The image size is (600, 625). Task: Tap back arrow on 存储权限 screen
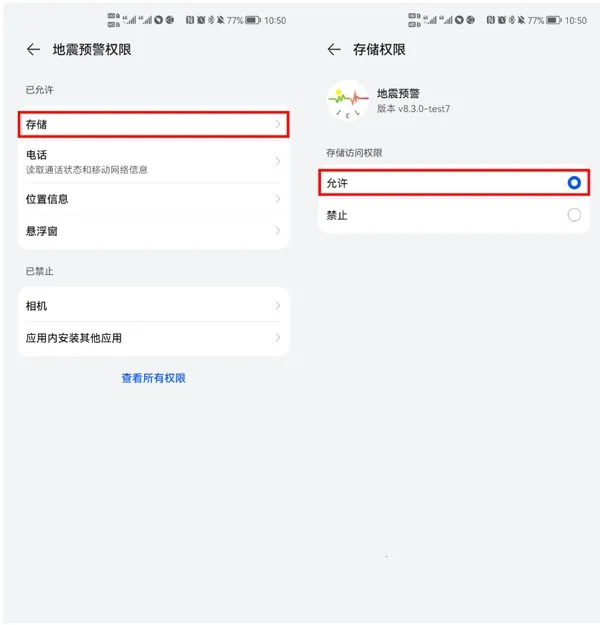(x=334, y=49)
